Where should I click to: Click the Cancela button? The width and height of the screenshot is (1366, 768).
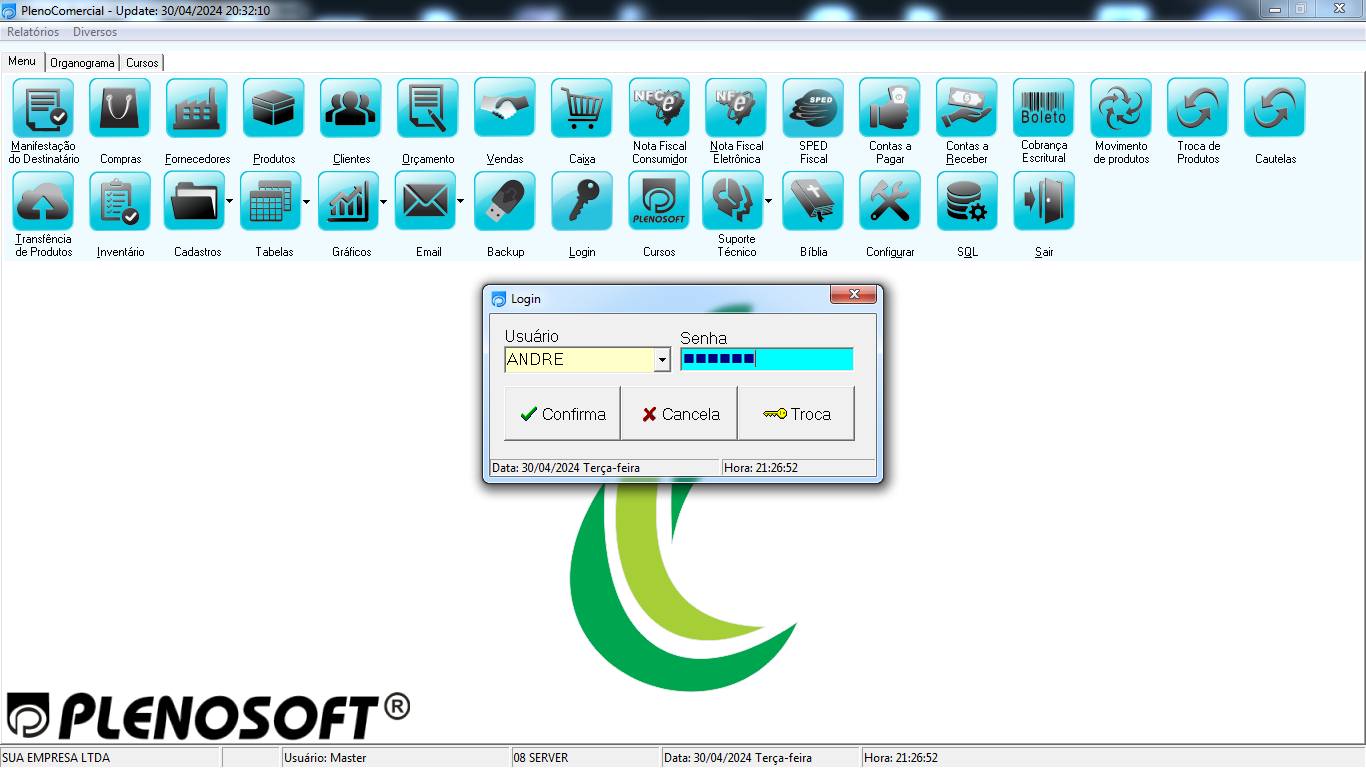point(679,414)
